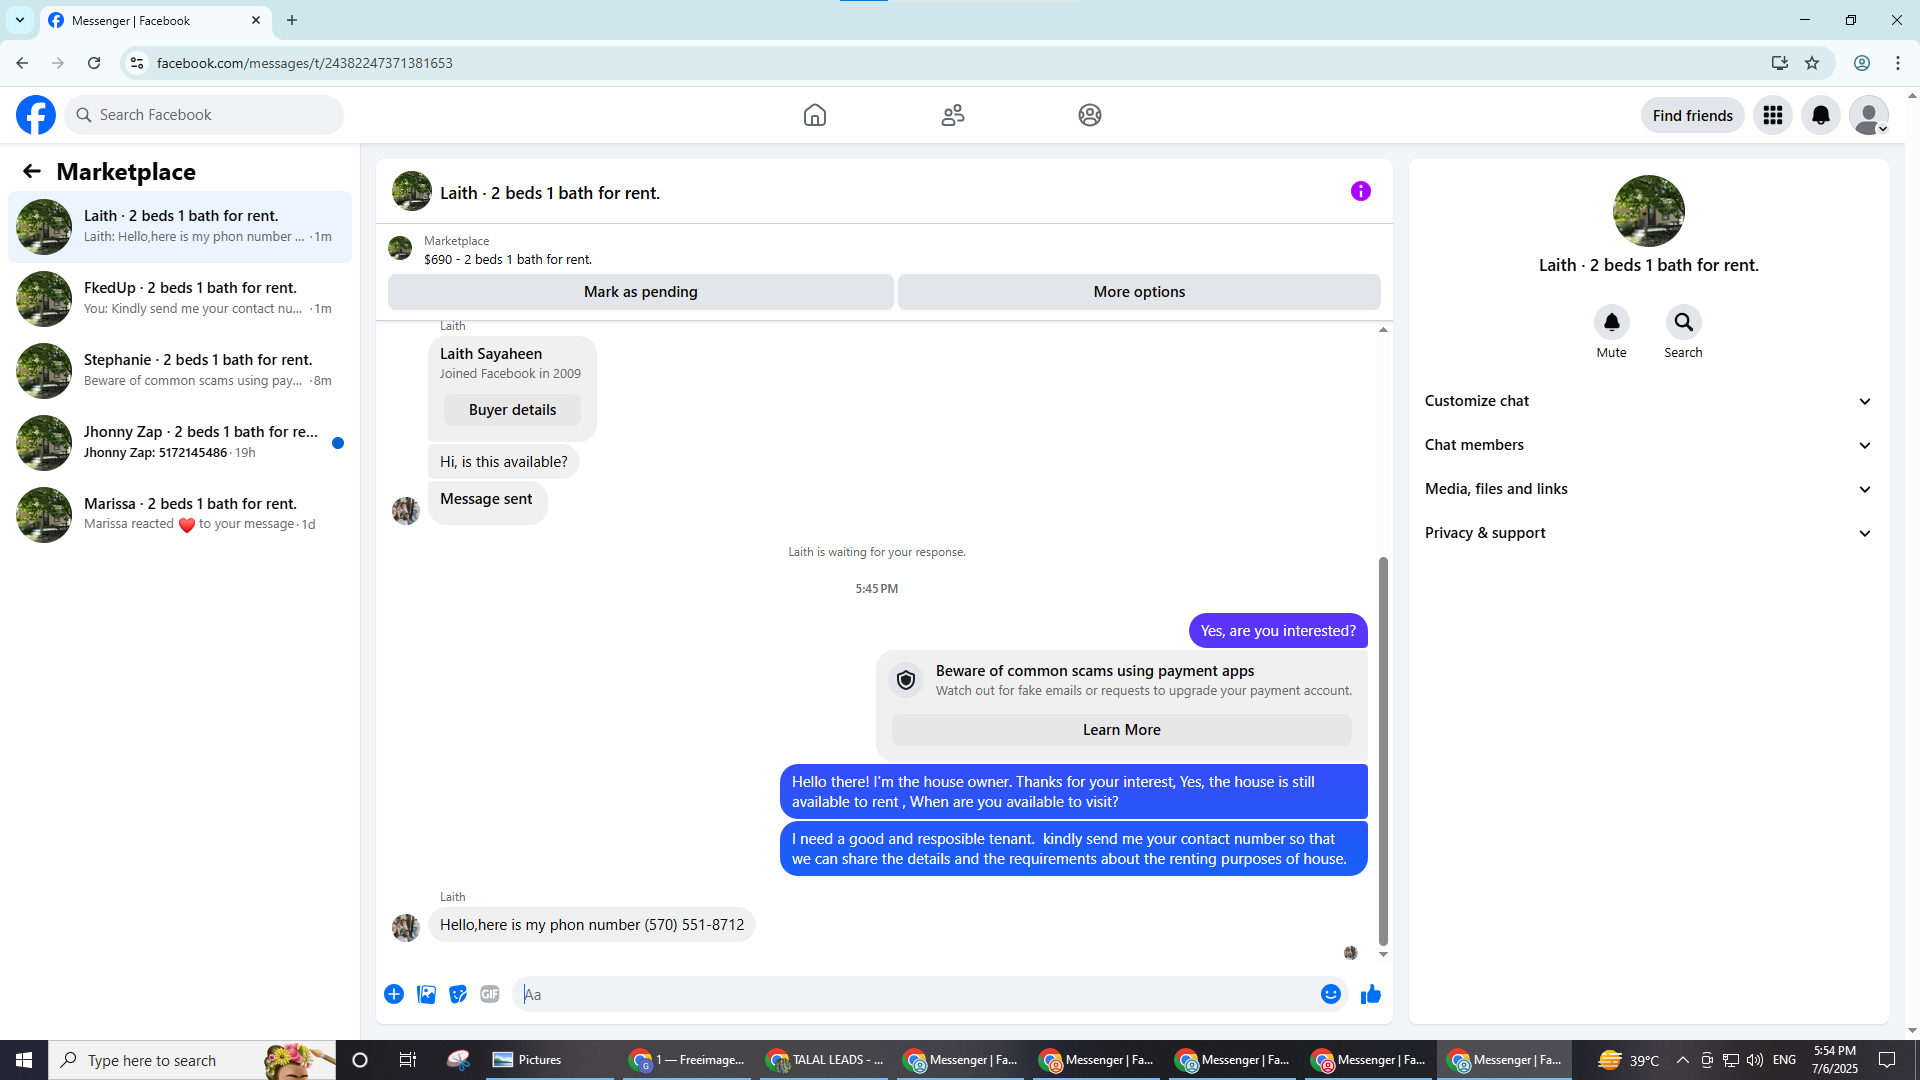Click the chat scrollbar thumb
1920x1080 pixels.
[1383, 750]
